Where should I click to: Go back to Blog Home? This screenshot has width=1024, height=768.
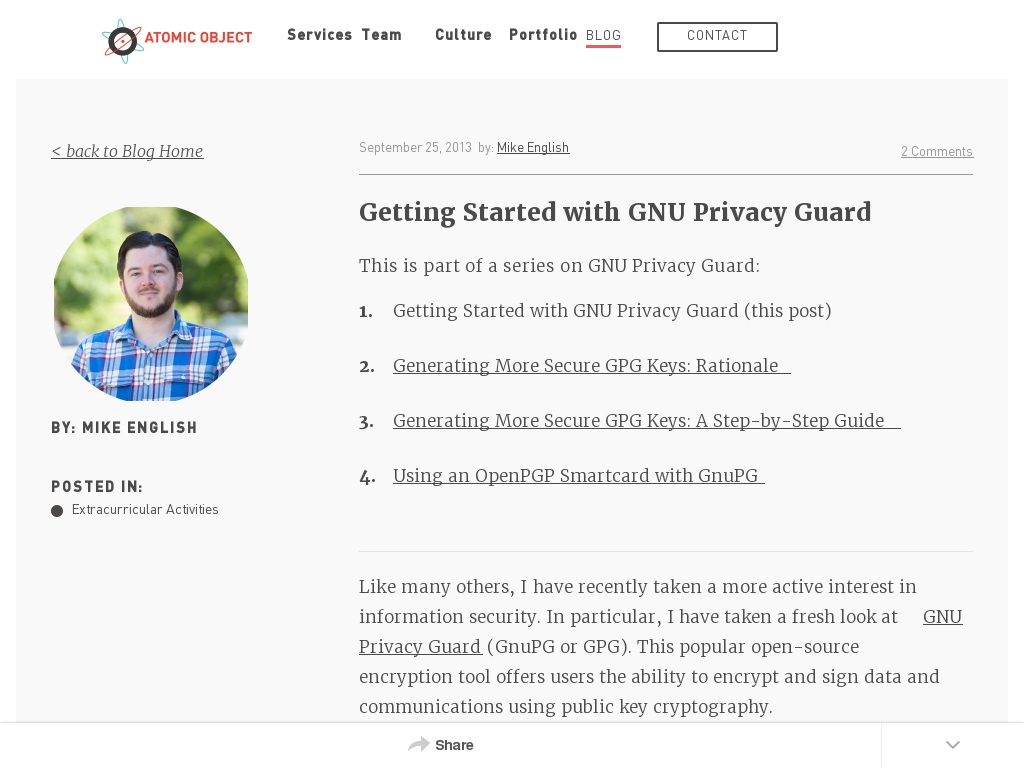point(127,152)
